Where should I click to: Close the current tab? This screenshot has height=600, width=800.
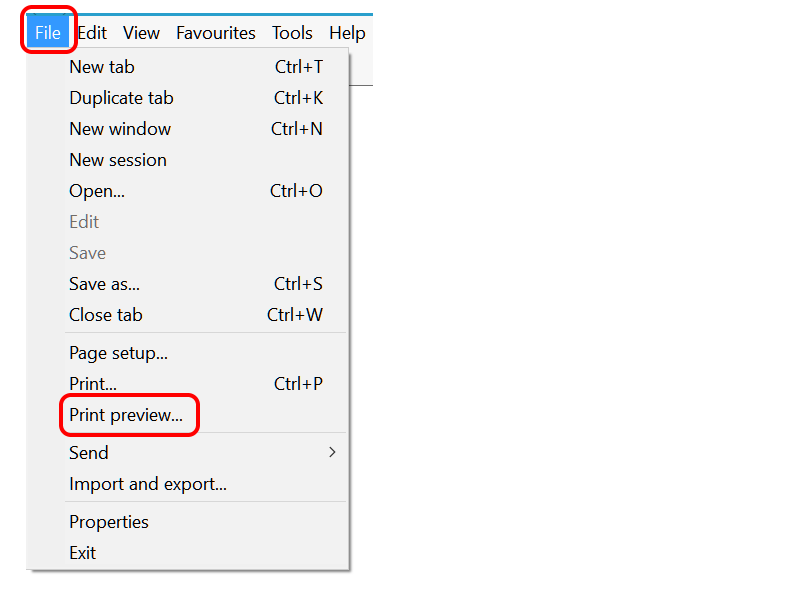(106, 314)
